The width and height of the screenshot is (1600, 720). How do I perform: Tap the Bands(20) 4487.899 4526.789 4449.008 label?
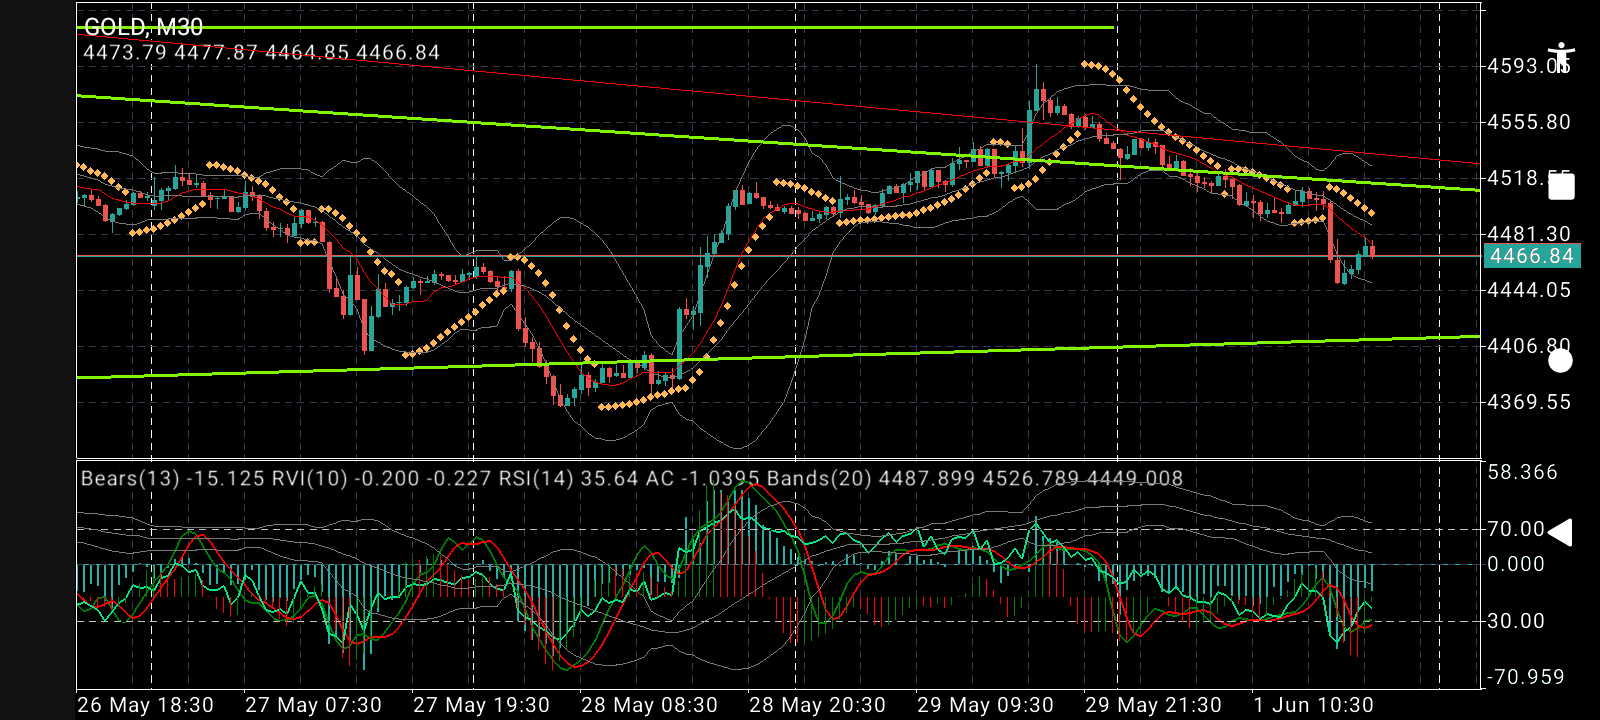pyautogui.click(x=975, y=478)
